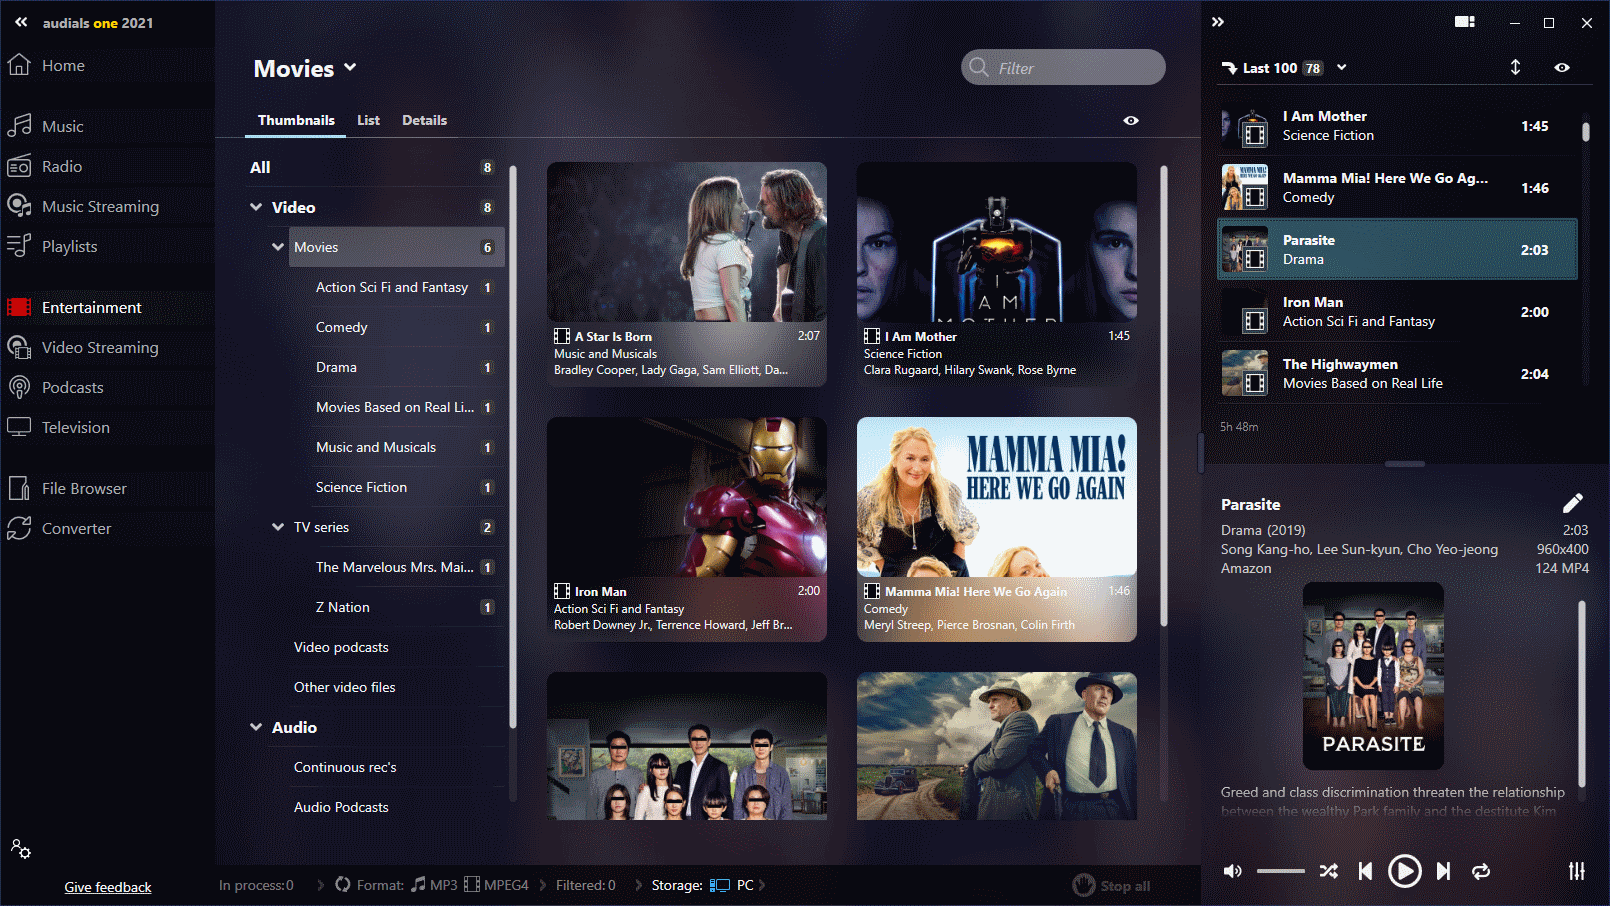Select the All category
This screenshot has height=906, width=1610.
374,167
